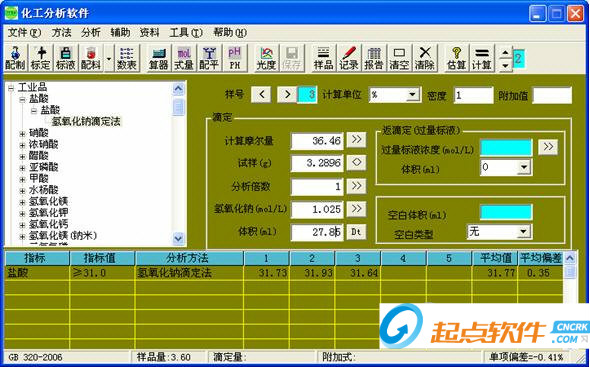Click the <> button beside 试样(g)
590x367 pixels.
click(x=356, y=163)
